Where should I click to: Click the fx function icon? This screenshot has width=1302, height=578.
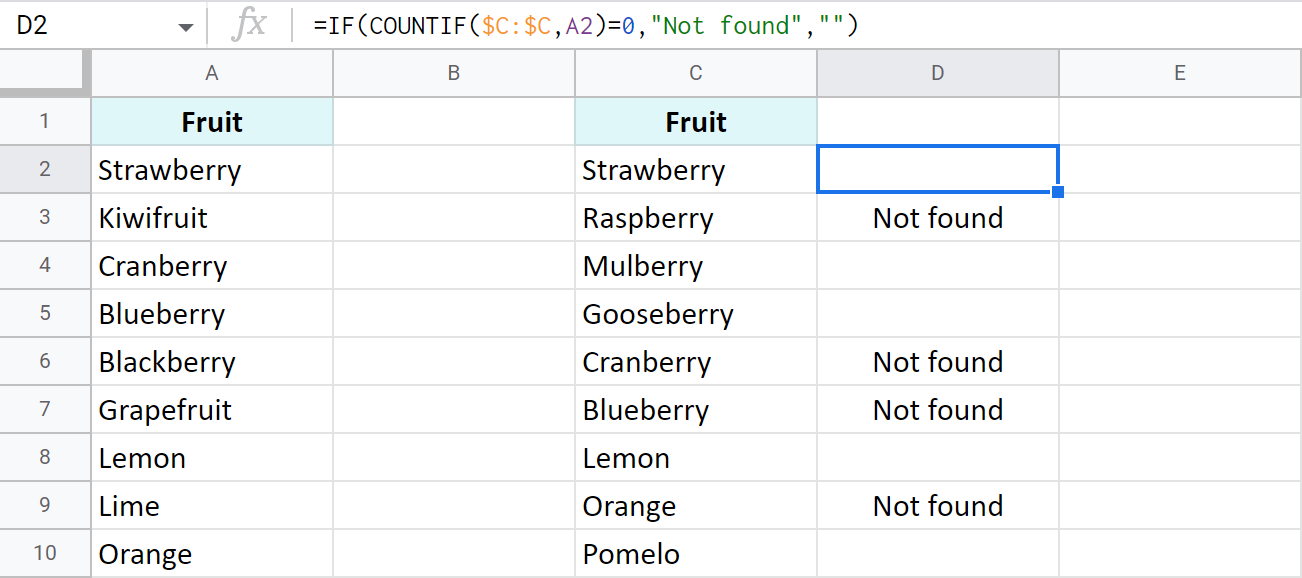coord(248,26)
